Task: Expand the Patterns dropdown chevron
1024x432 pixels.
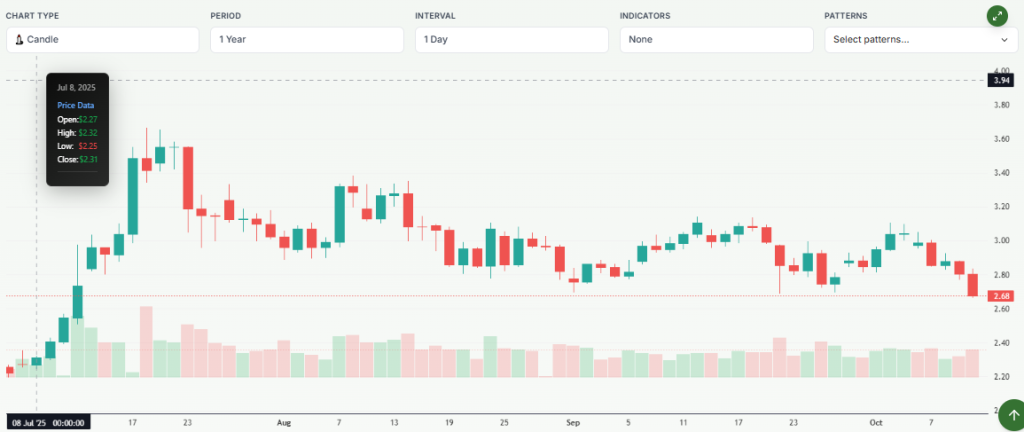Action: click(x=1003, y=40)
